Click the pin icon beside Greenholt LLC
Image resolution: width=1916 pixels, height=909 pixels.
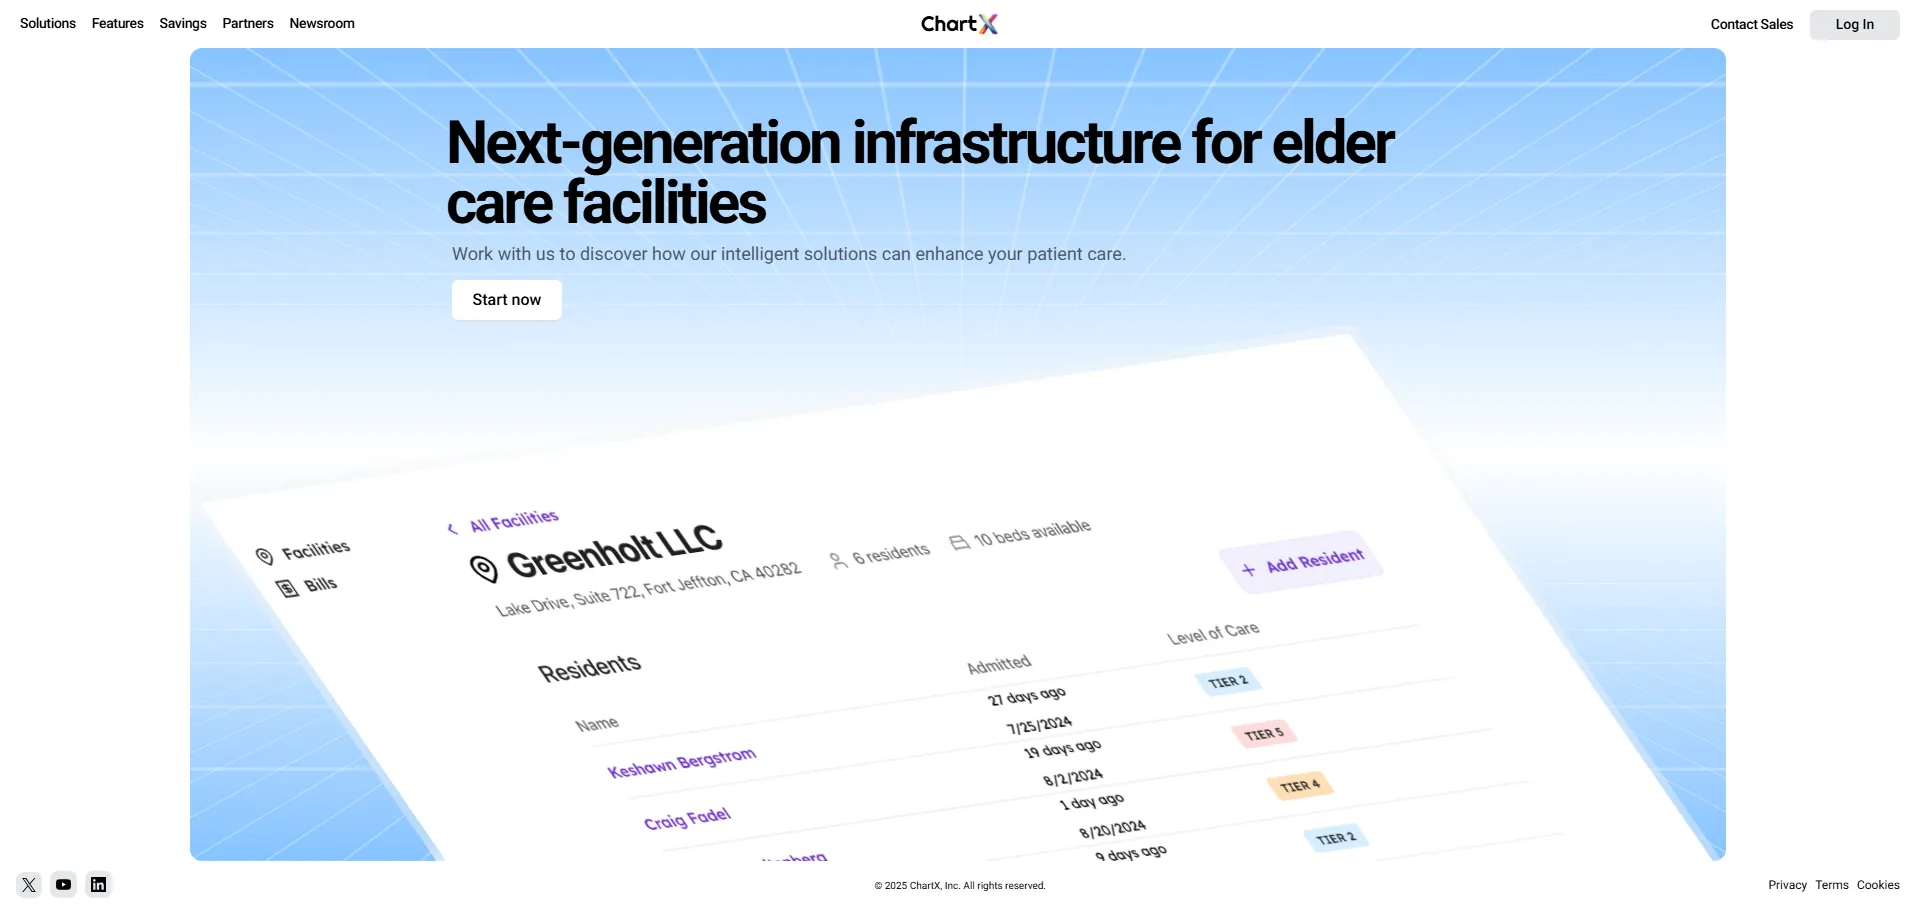click(484, 569)
